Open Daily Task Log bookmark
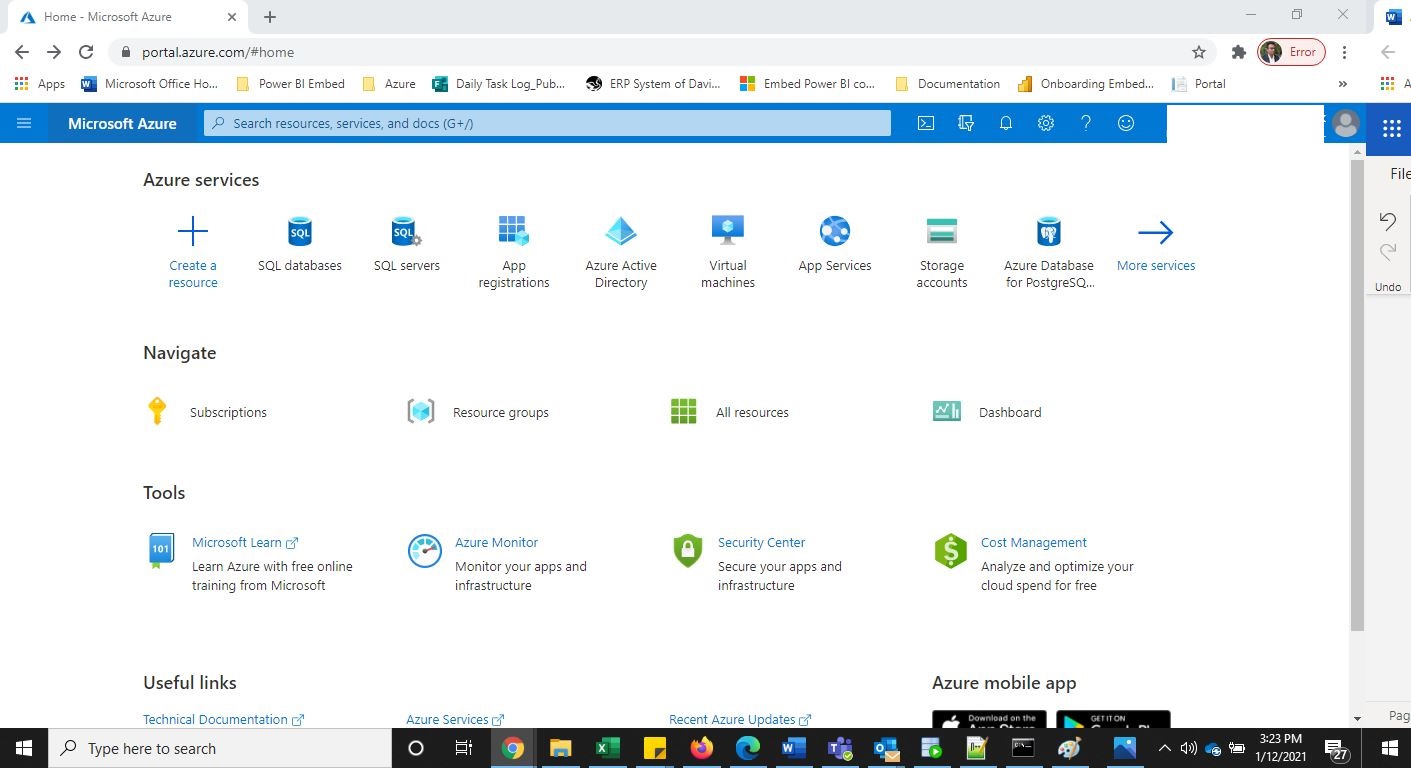The width and height of the screenshot is (1411, 768). coord(499,84)
